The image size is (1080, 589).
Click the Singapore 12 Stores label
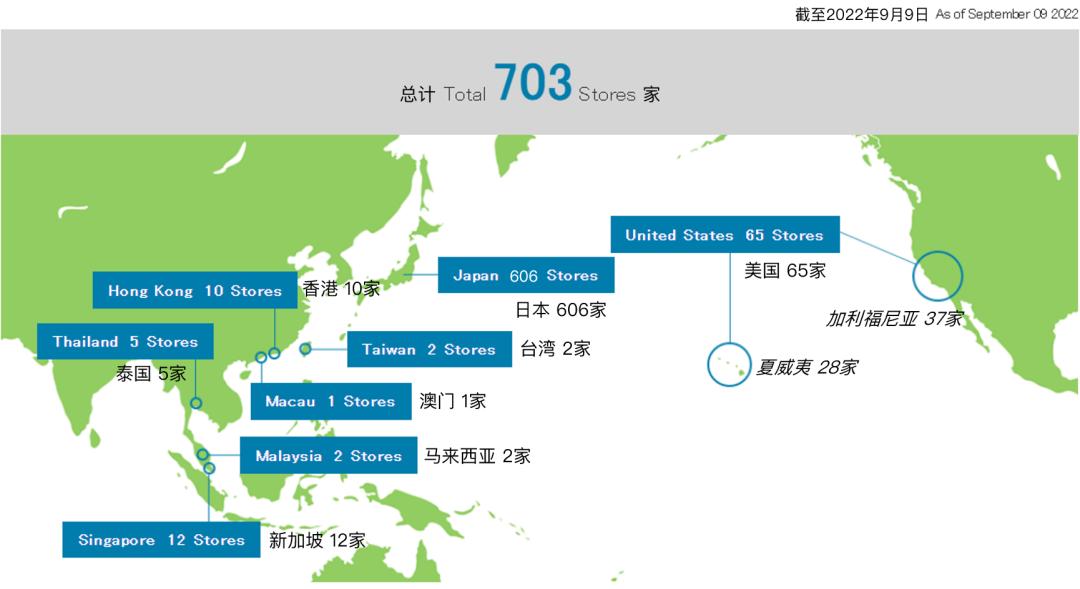pos(161,539)
